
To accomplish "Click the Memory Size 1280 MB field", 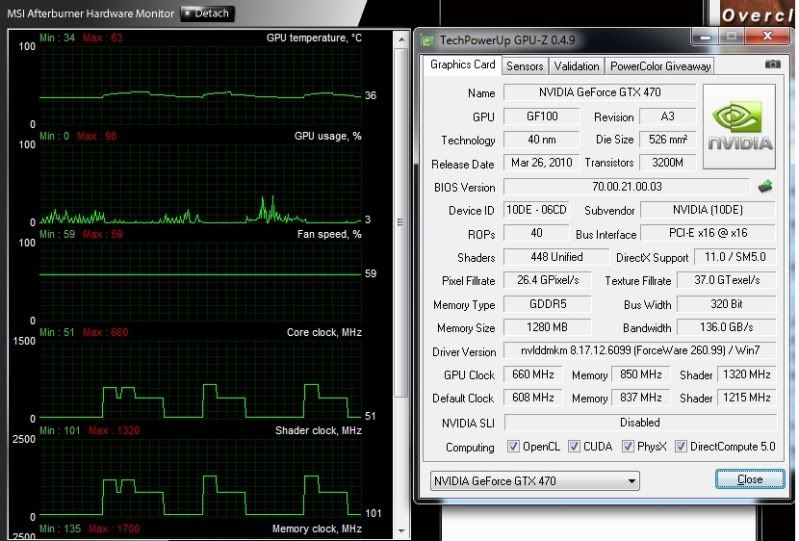I will pyautogui.click(x=547, y=327).
